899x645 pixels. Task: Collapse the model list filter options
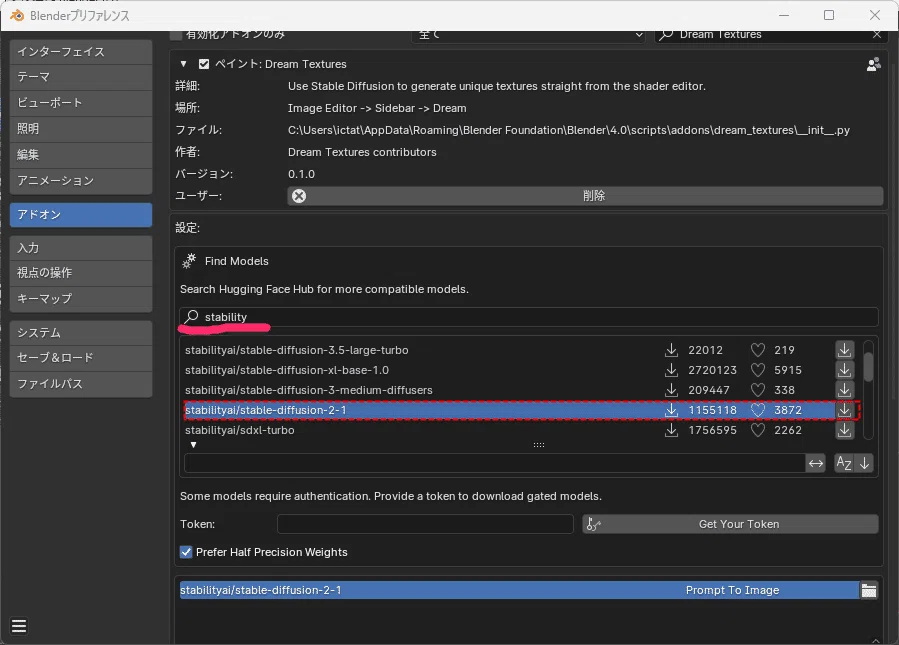tap(193, 445)
